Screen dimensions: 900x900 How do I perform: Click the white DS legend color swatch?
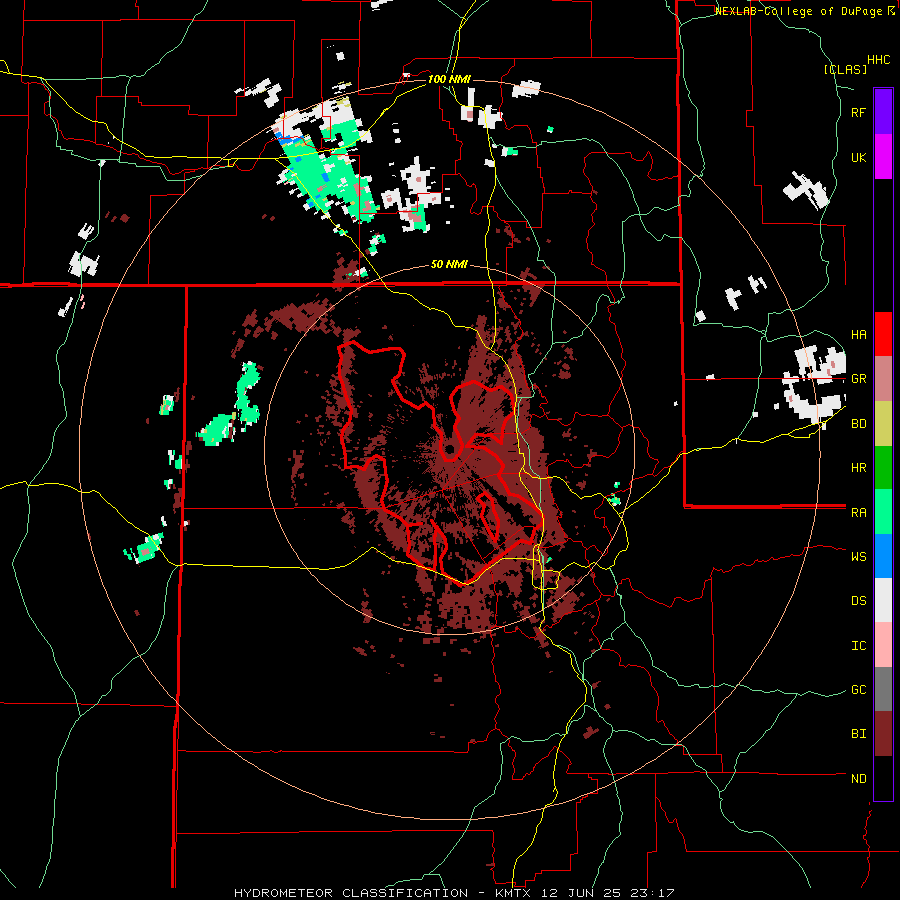click(x=883, y=601)
